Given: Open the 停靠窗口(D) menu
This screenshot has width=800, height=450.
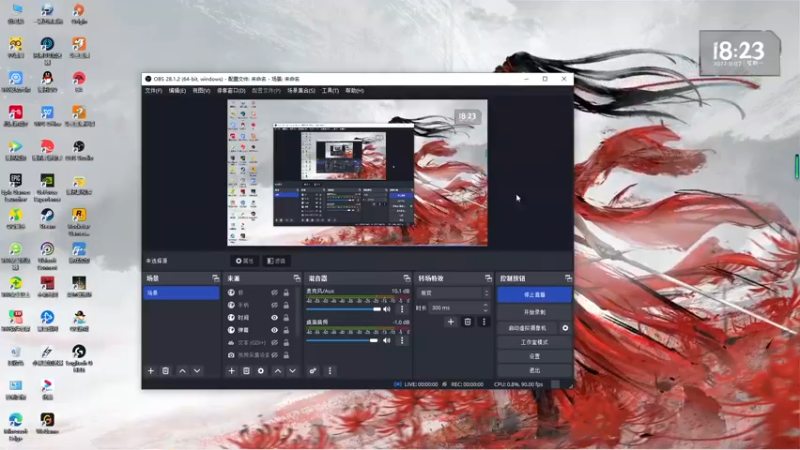Looking at the screenshot, I should click(231, 91).
